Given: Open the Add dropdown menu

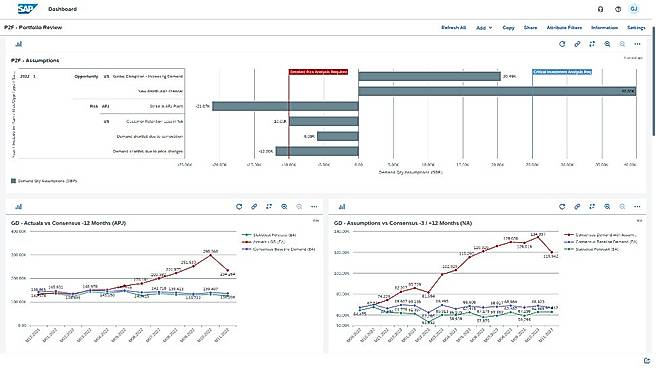Looking at the screenshot, I should pyautogui.click(x=484, y=28).
